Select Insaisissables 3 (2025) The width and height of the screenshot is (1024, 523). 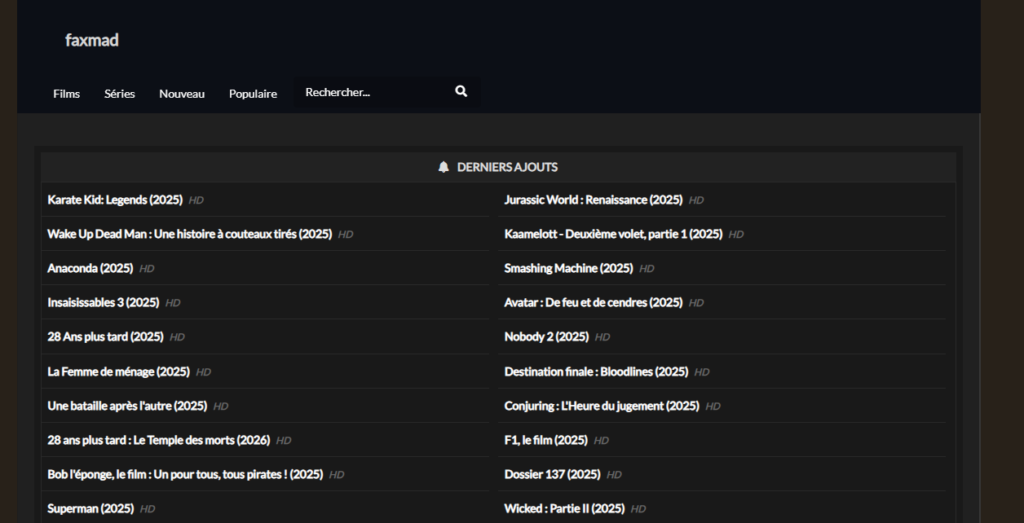click(x=103, y=302)
